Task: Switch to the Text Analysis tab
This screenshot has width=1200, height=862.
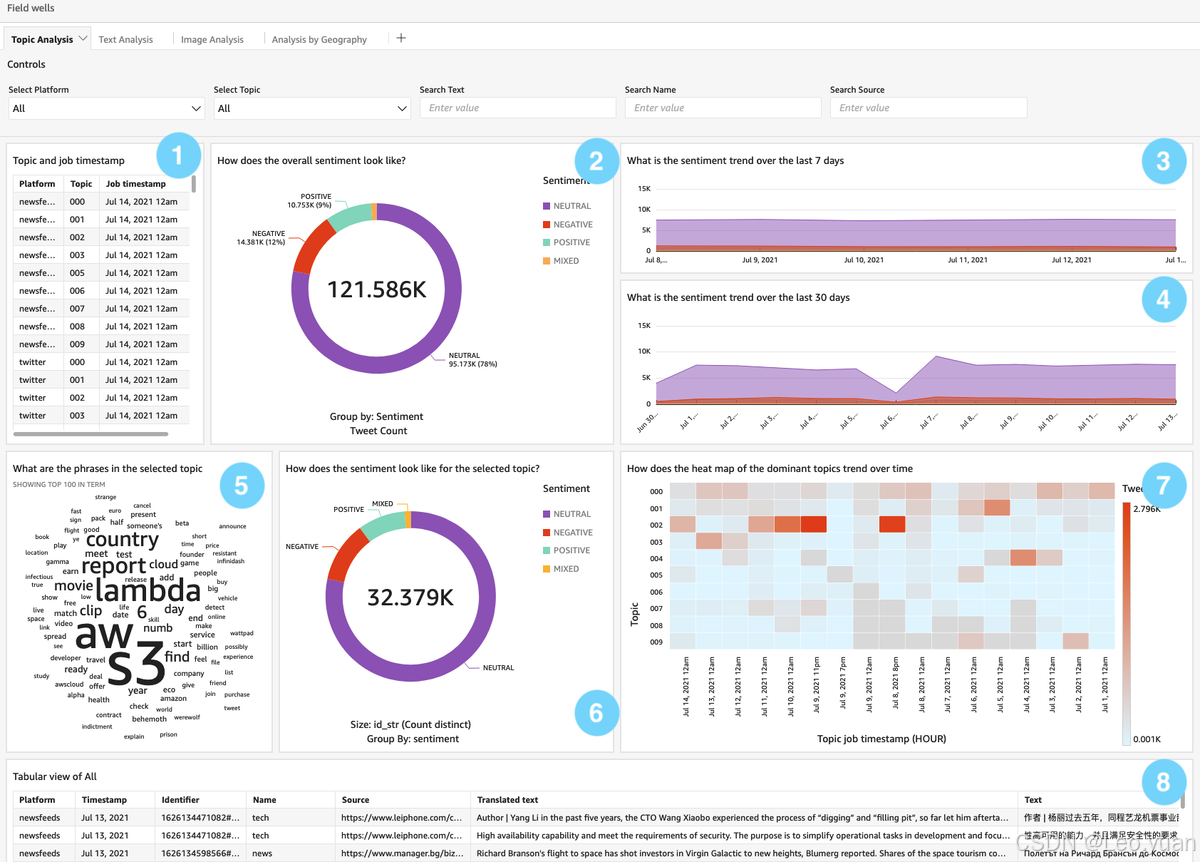Action: click(126, 39)
